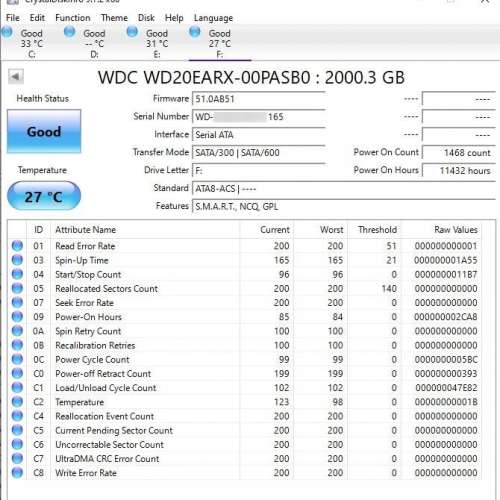Open the Language menu

213,18
